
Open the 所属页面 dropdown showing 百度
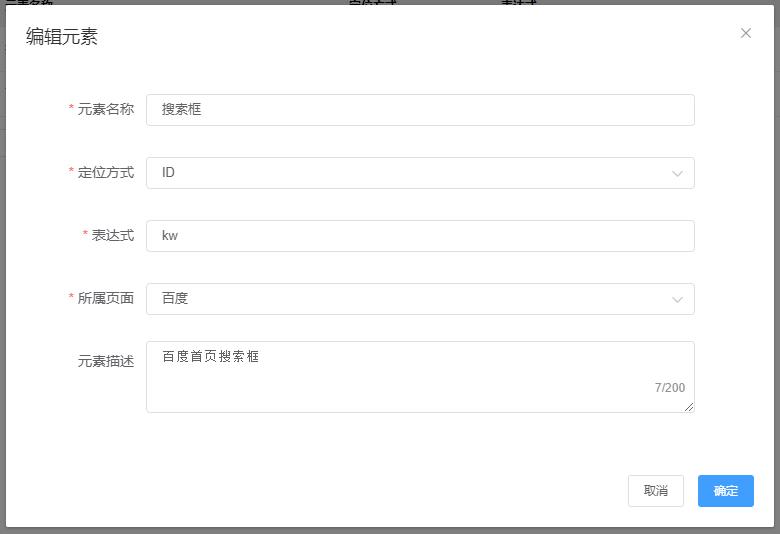click(410, 299)
